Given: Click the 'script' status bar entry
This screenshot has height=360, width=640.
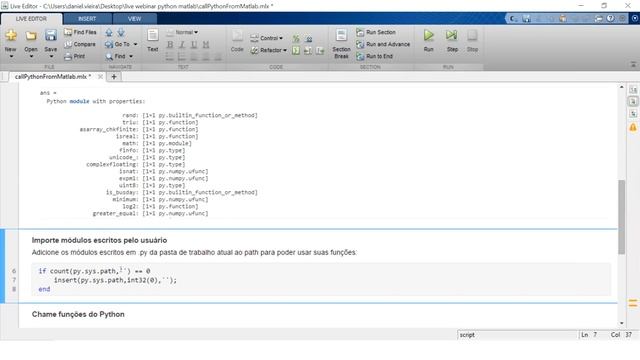Looking at the screenshot, I should (467, 335).
